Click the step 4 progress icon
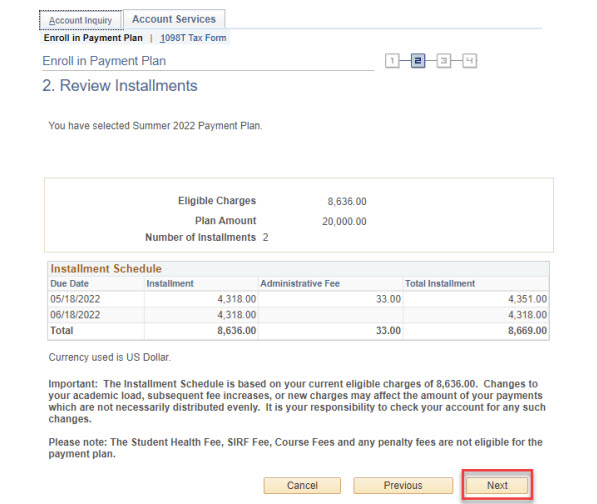Viewport: 597px width, 504px height. pyautogui.click(x=469, y=61)
